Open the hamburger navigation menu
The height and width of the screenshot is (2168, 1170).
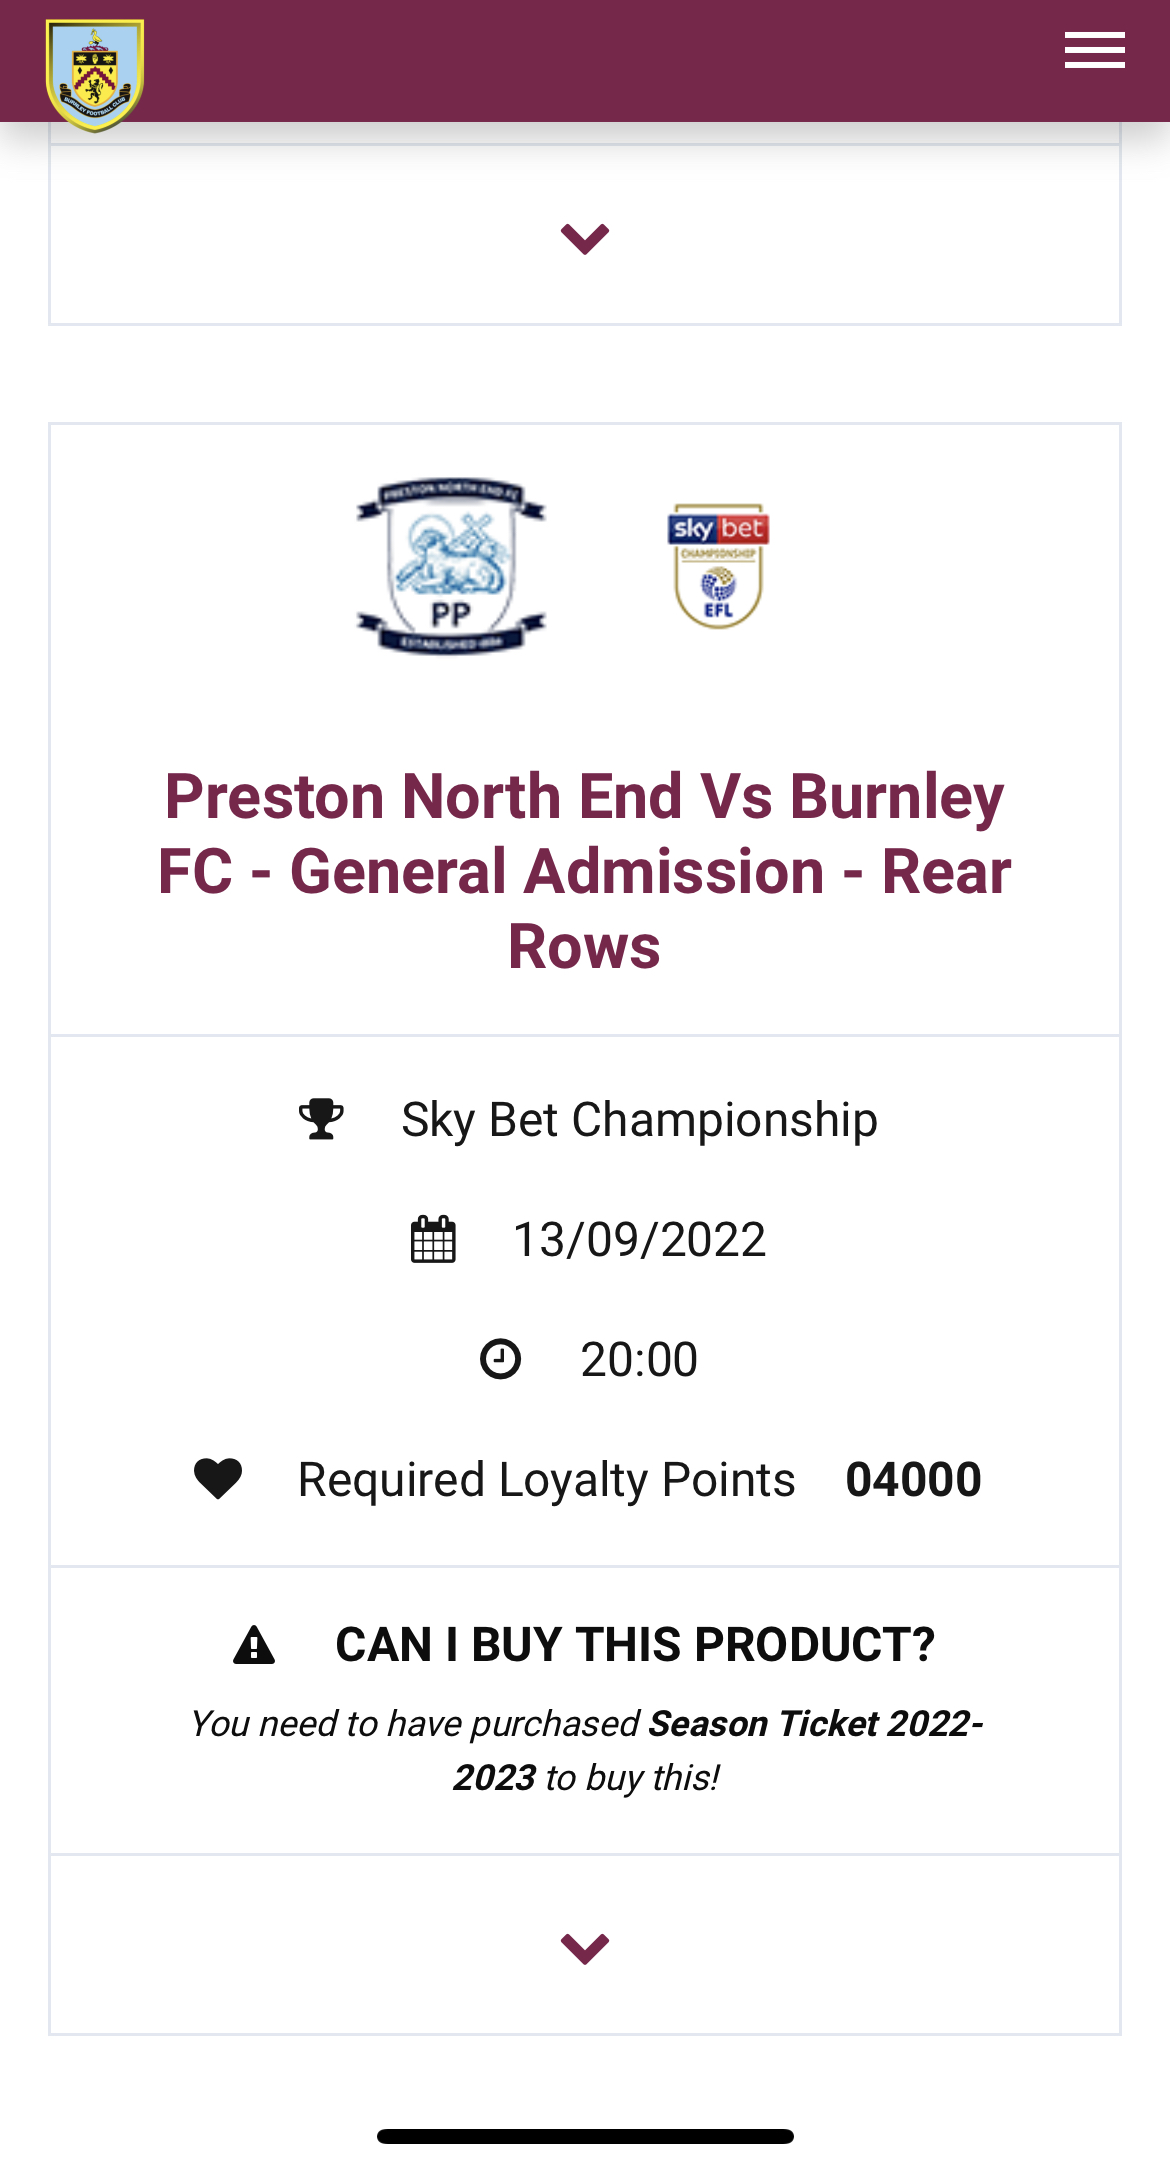[x=1094, y=50]
